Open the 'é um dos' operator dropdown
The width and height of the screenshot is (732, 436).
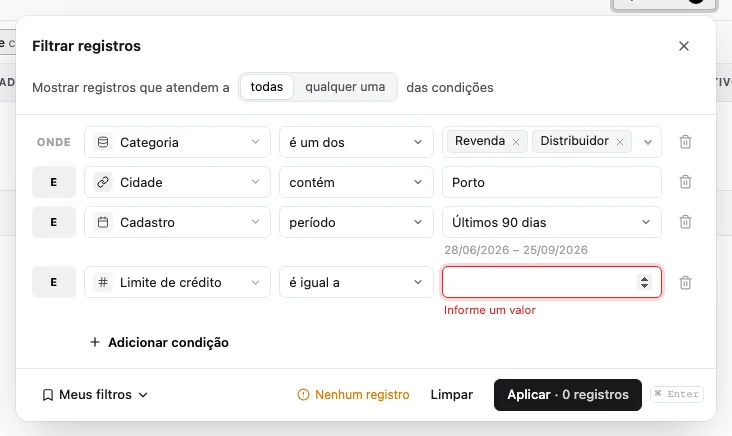click(x=356, y=142)
